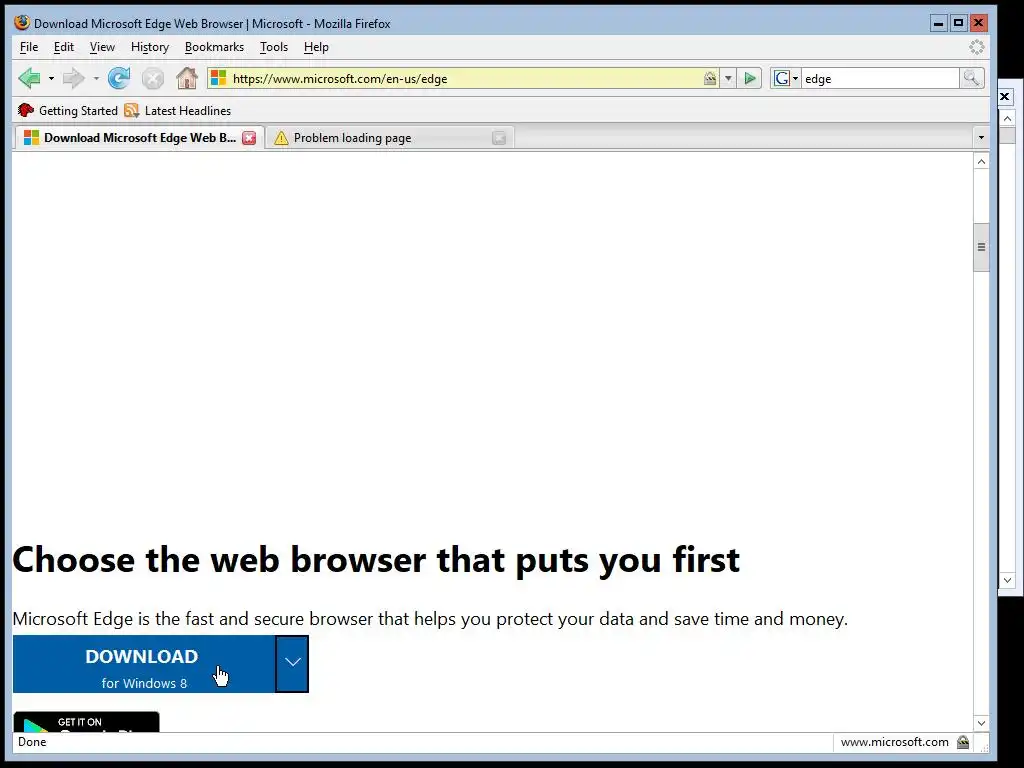Screen dimensions: 1024x768
Task: Close the Problem loading page tab
Action: tap(499, 138)
